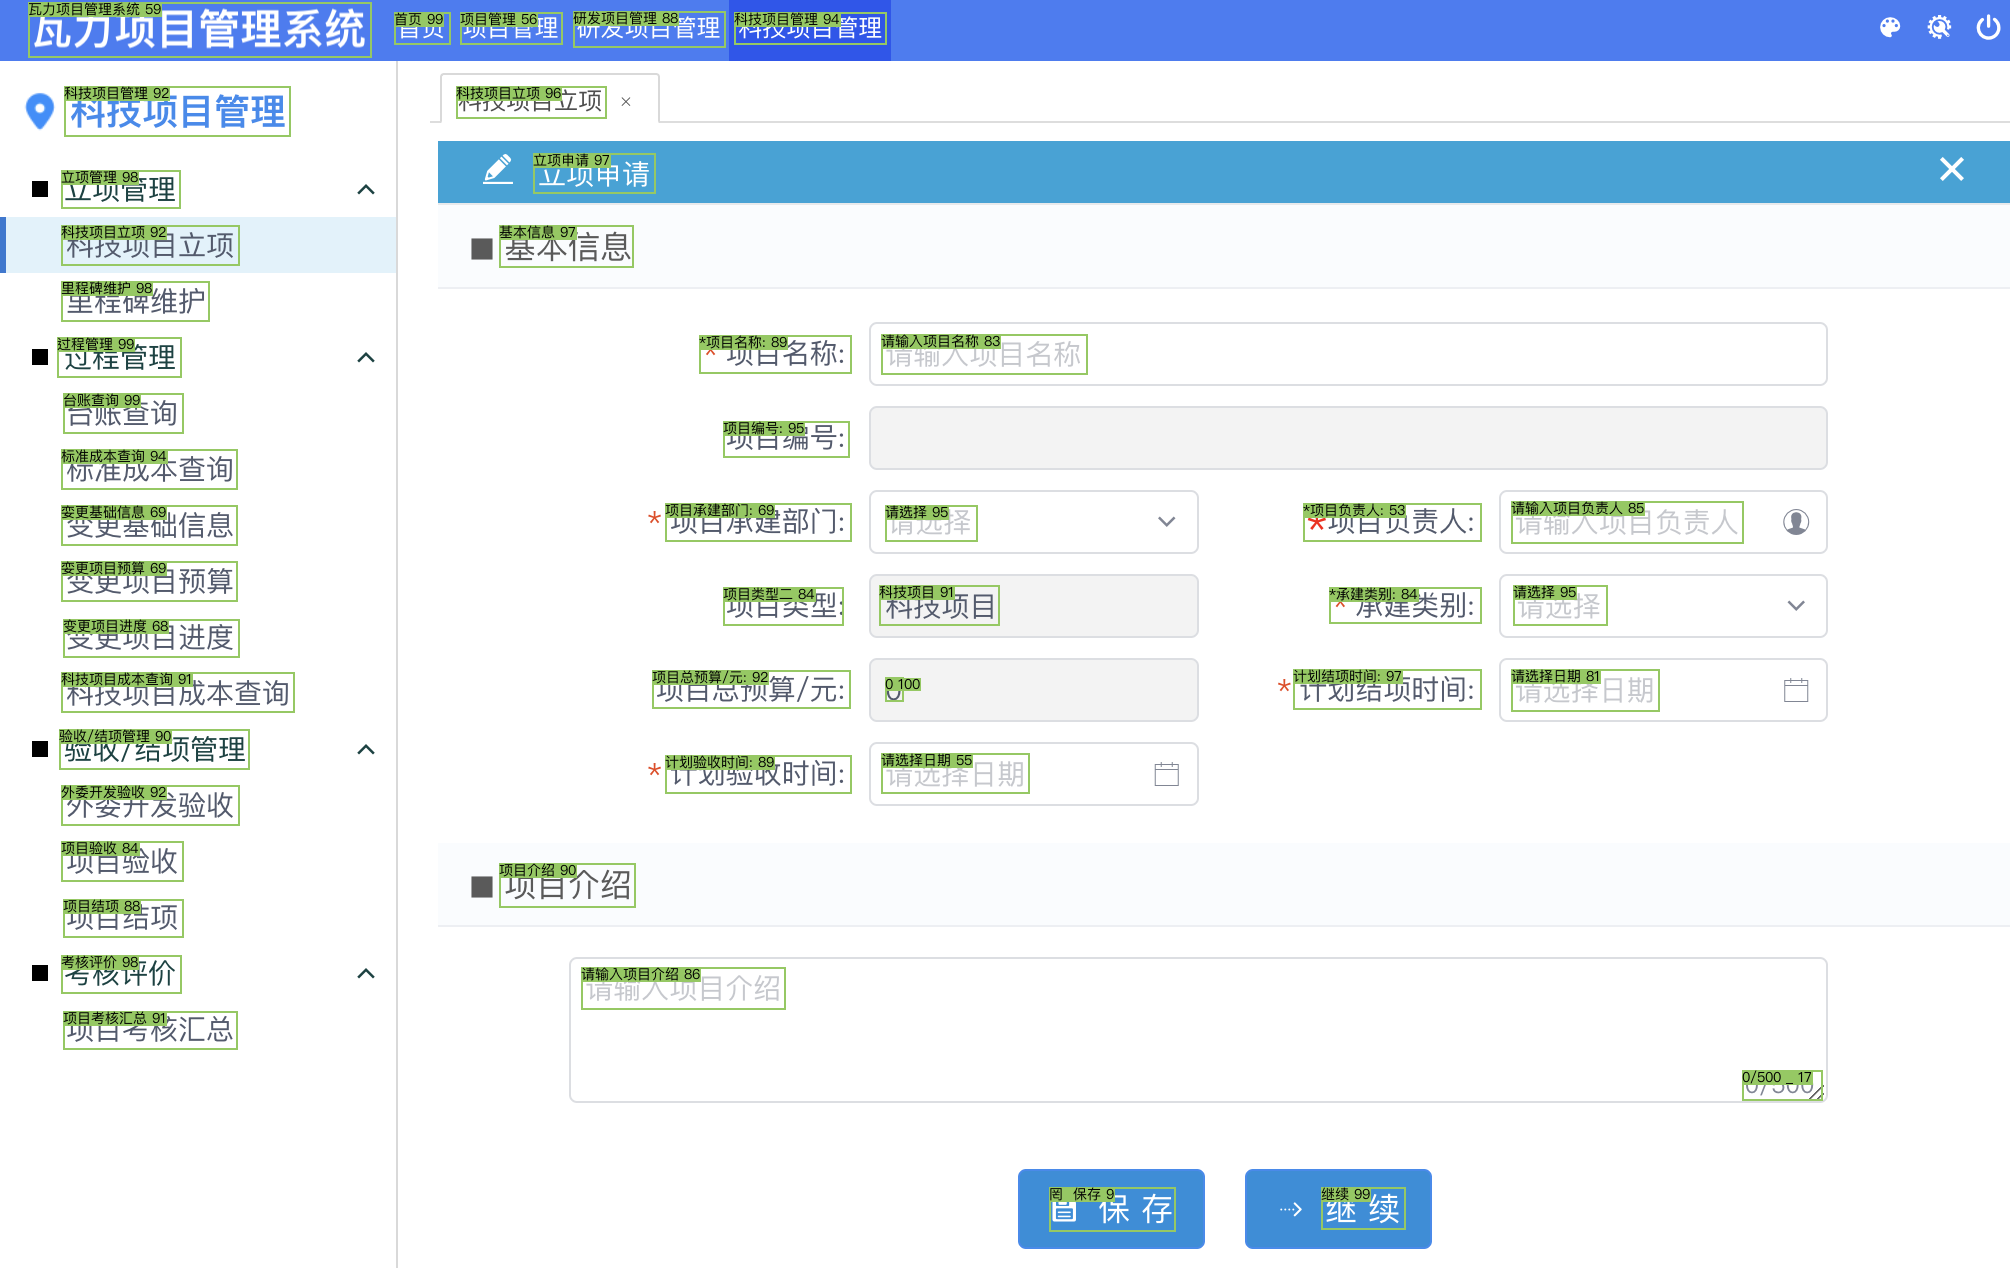Open the 项目承建部门 dropdown
The image size is (2010, 1268).
pos(1033,522)
